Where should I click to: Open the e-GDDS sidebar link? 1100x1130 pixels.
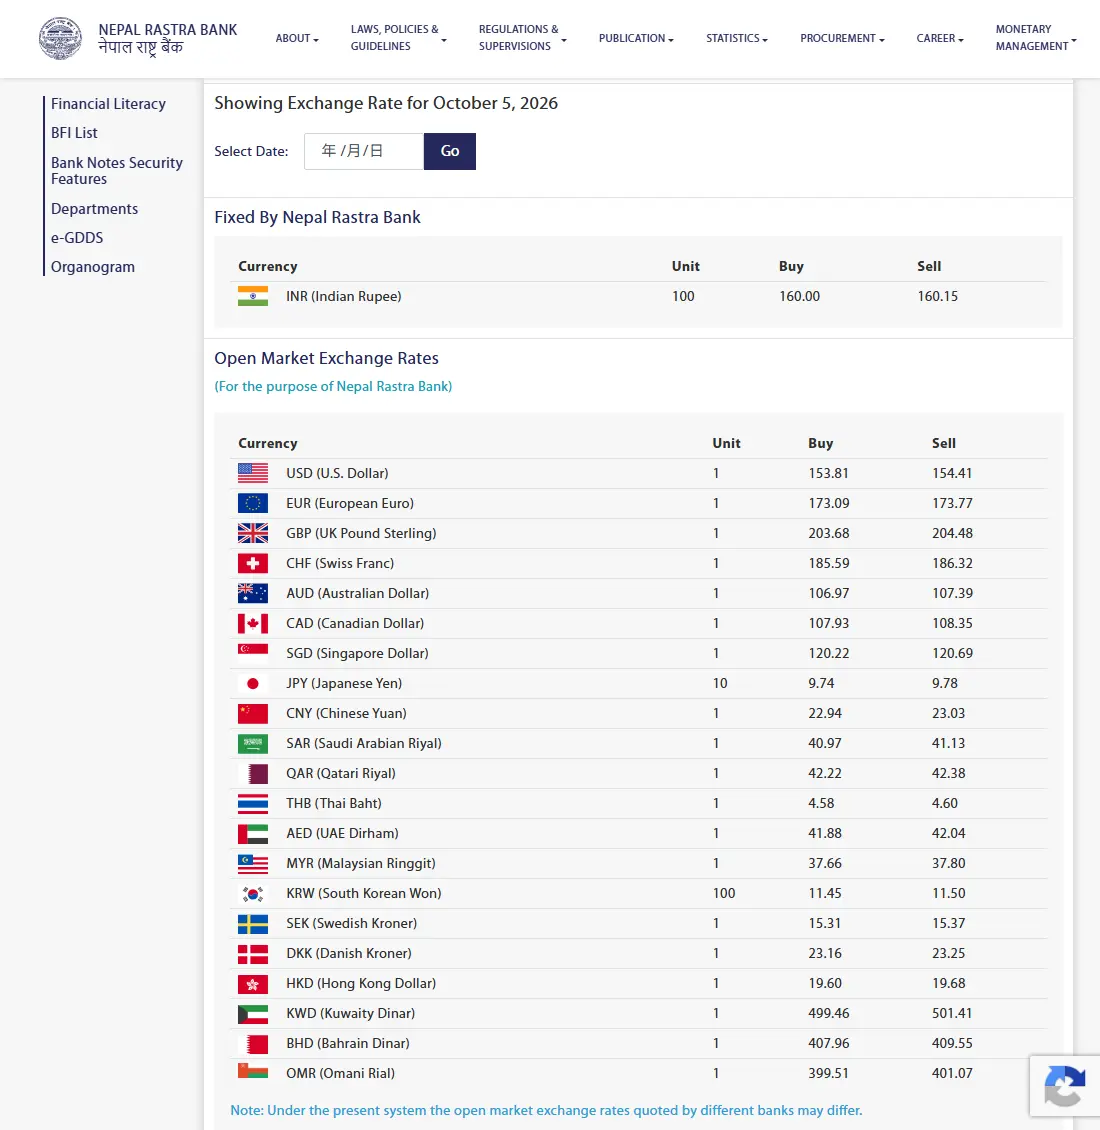tap(77, 238)
